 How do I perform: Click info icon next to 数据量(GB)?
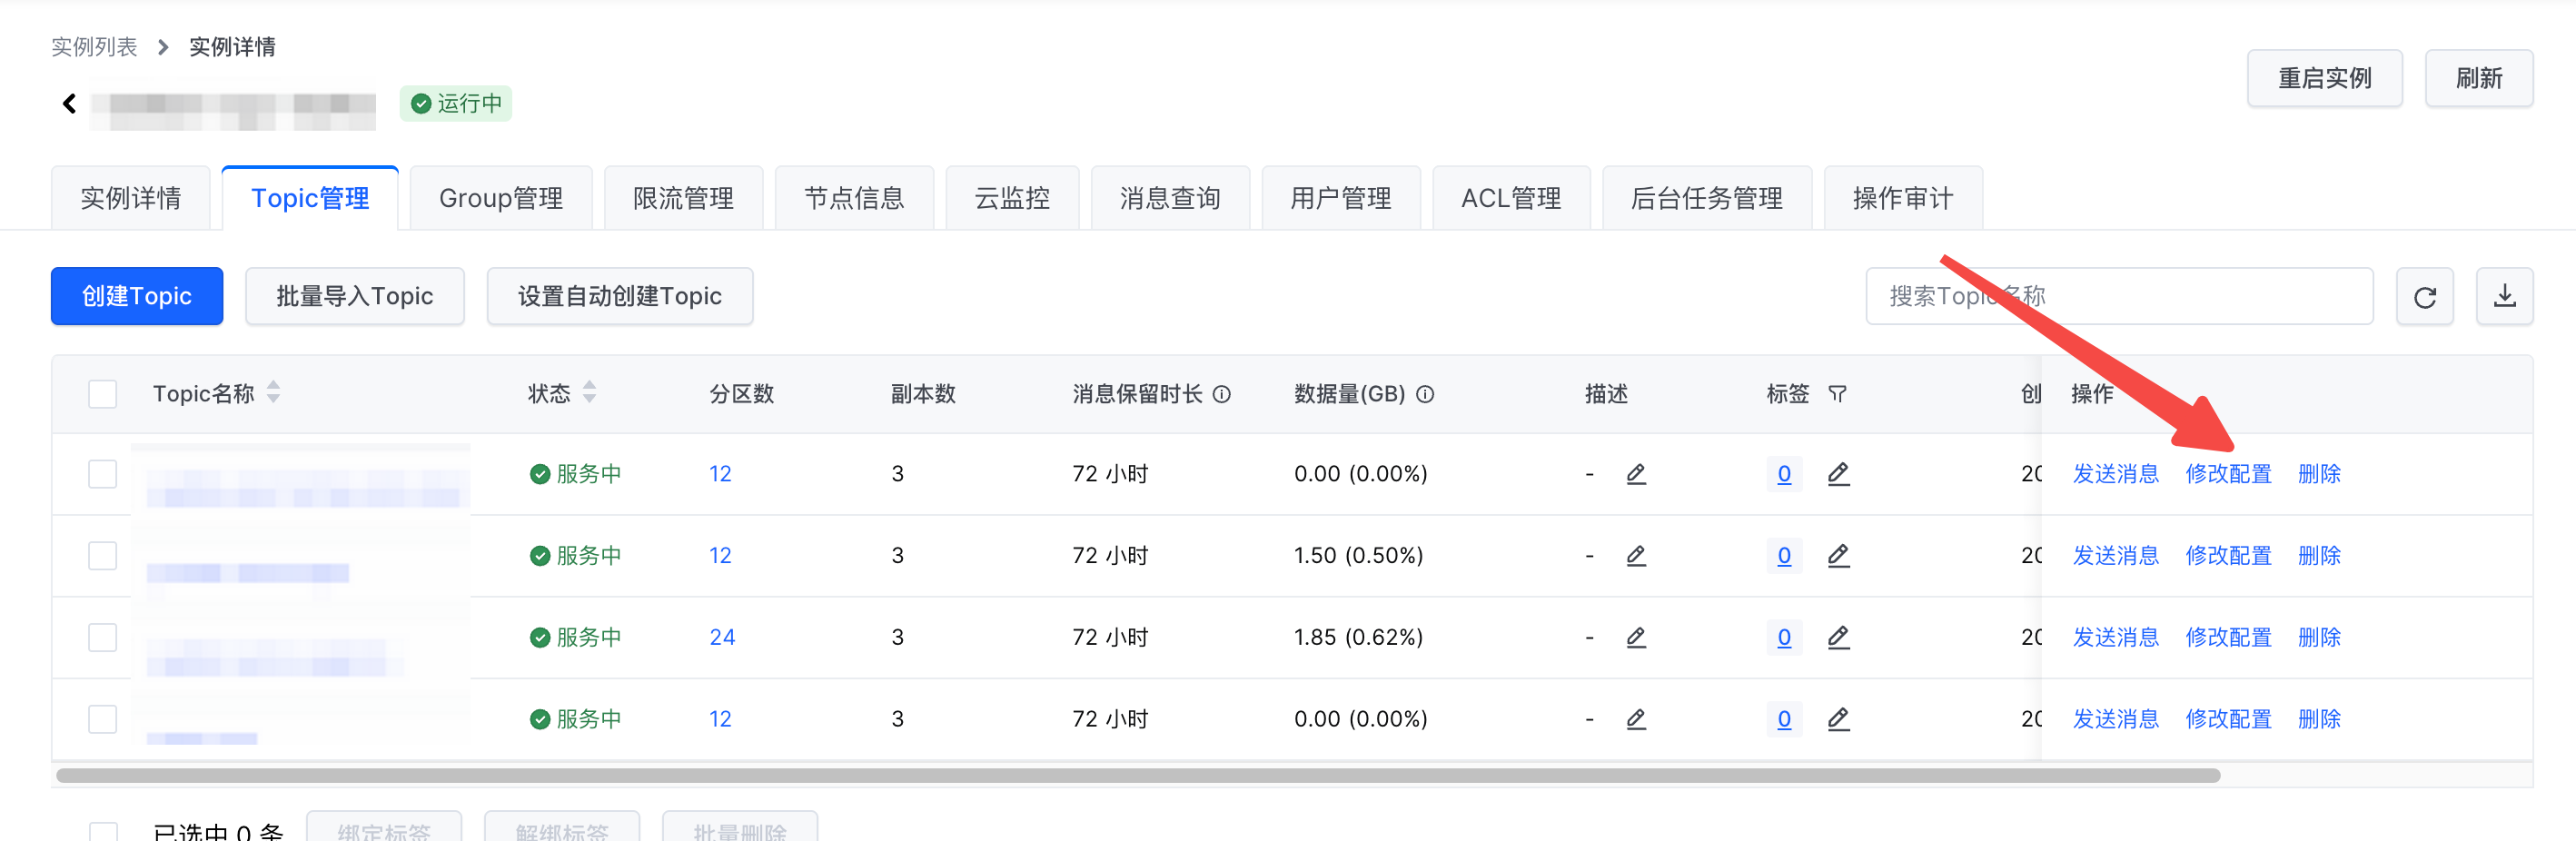pyautogui.click(x=1425, y=394)
